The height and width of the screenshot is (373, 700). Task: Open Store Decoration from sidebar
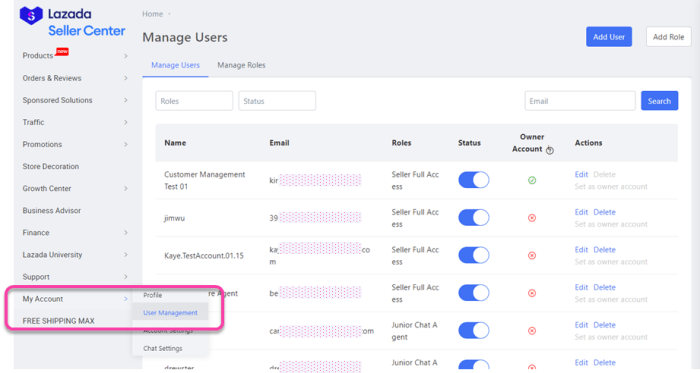coord(51,166)
